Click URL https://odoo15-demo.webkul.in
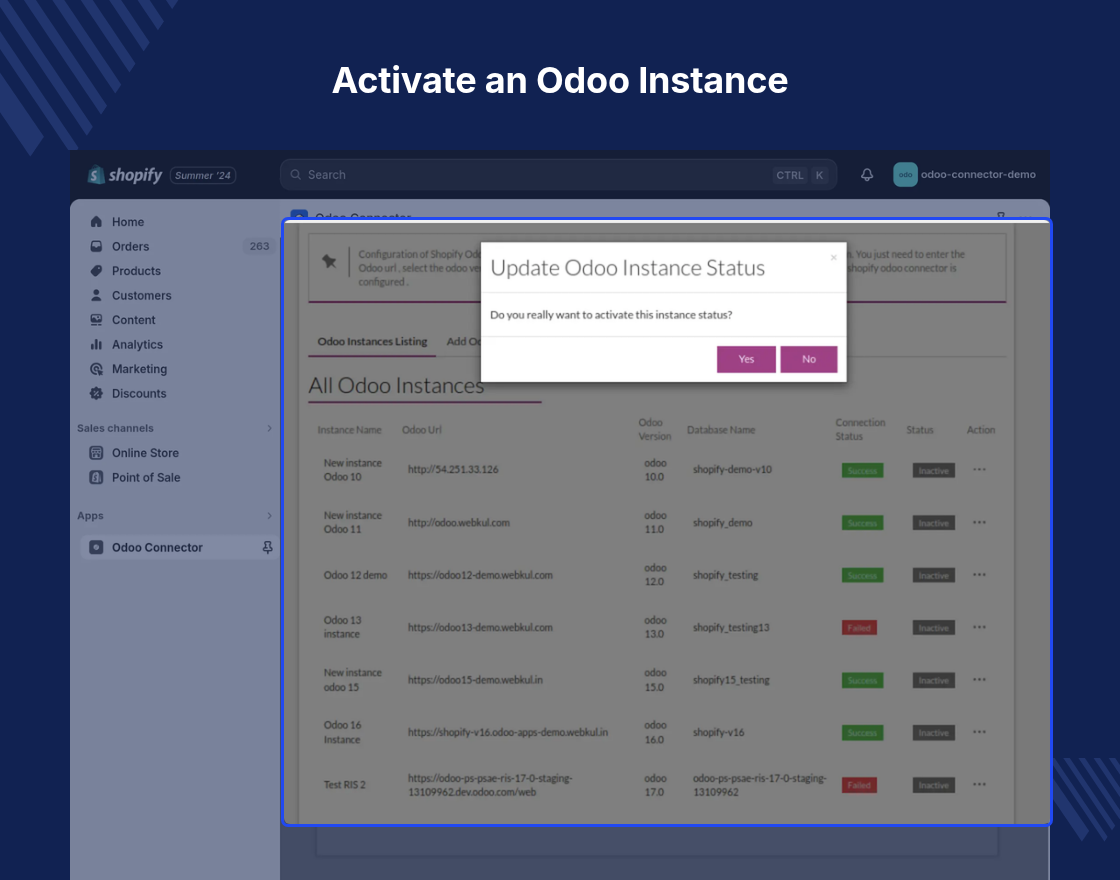 pos(475,680)
